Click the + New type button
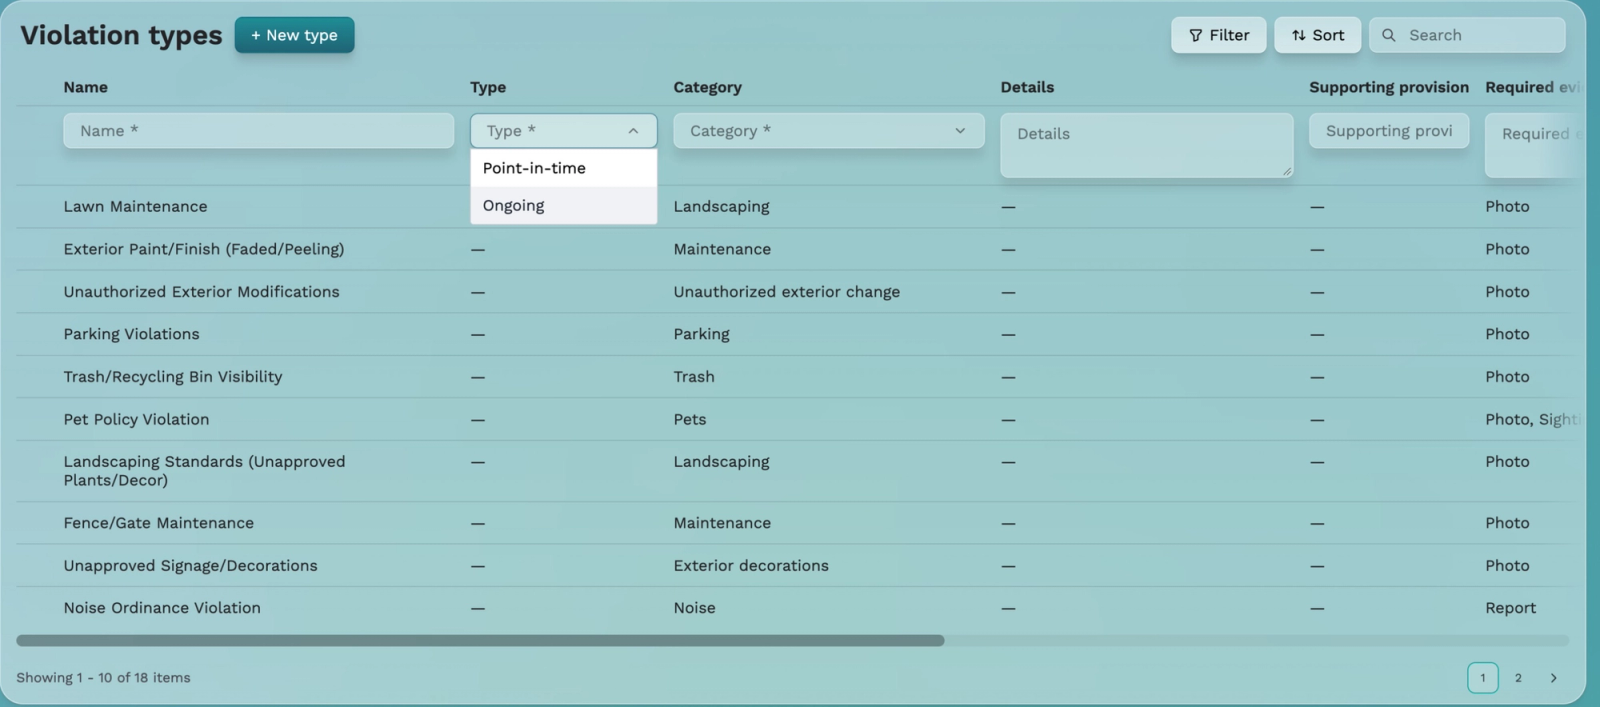1600x707 pixels. coord(294,35)
